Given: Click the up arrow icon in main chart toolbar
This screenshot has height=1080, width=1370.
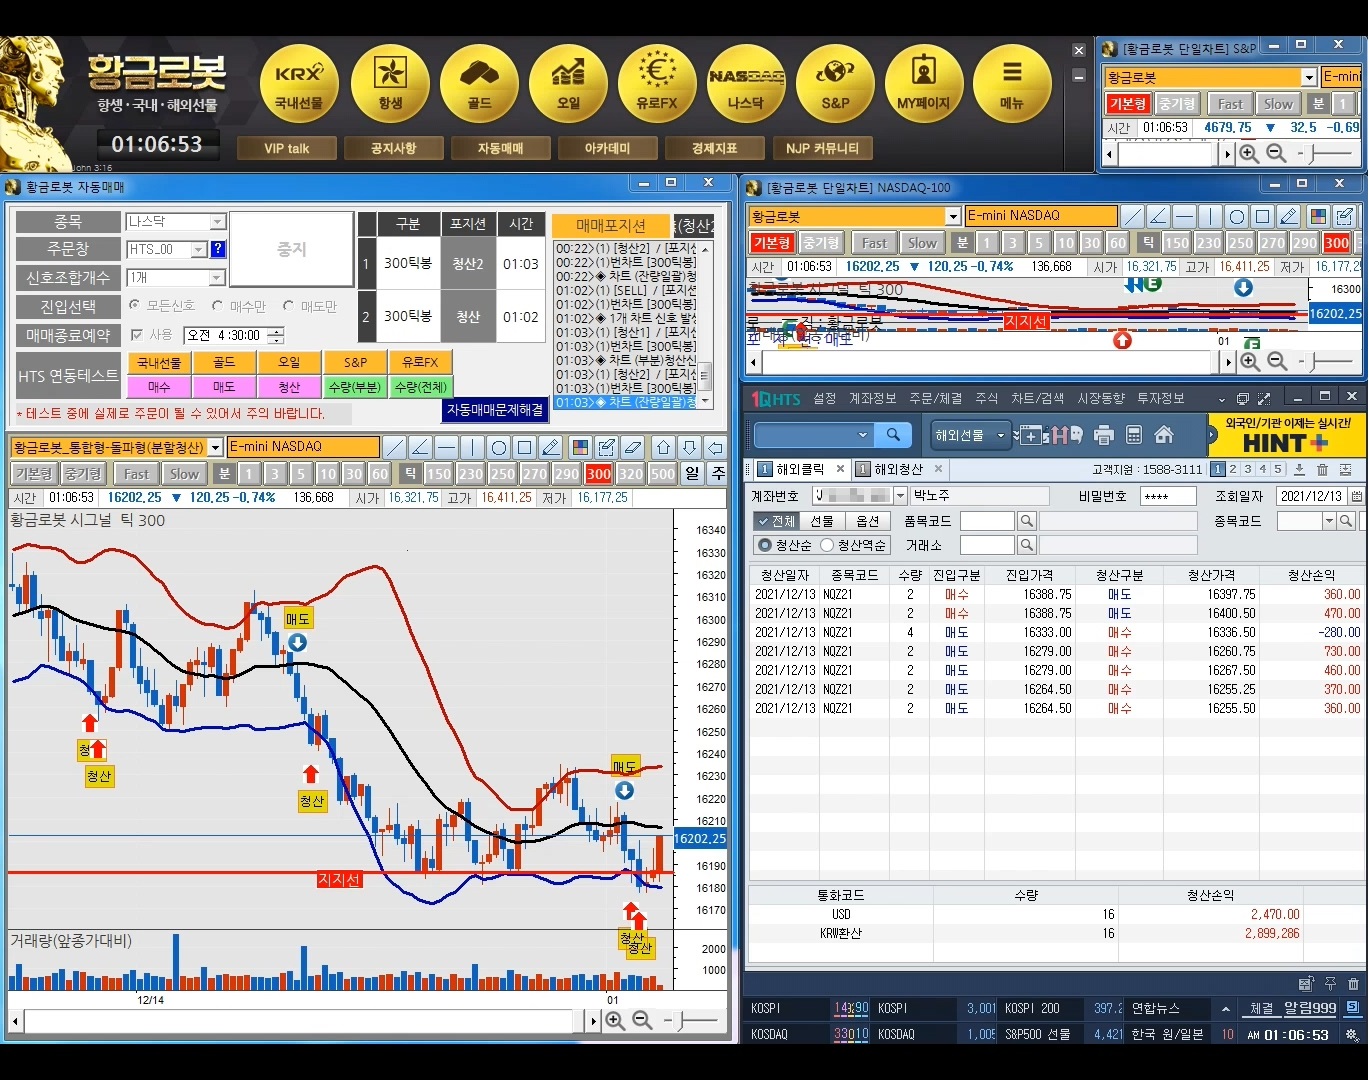Looking at the screenshot, I should (663, 447).
